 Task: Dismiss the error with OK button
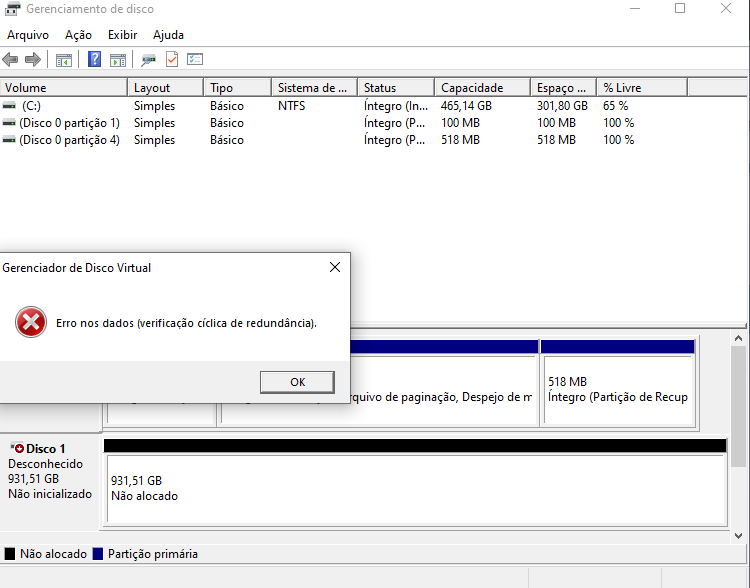(297, 382)
